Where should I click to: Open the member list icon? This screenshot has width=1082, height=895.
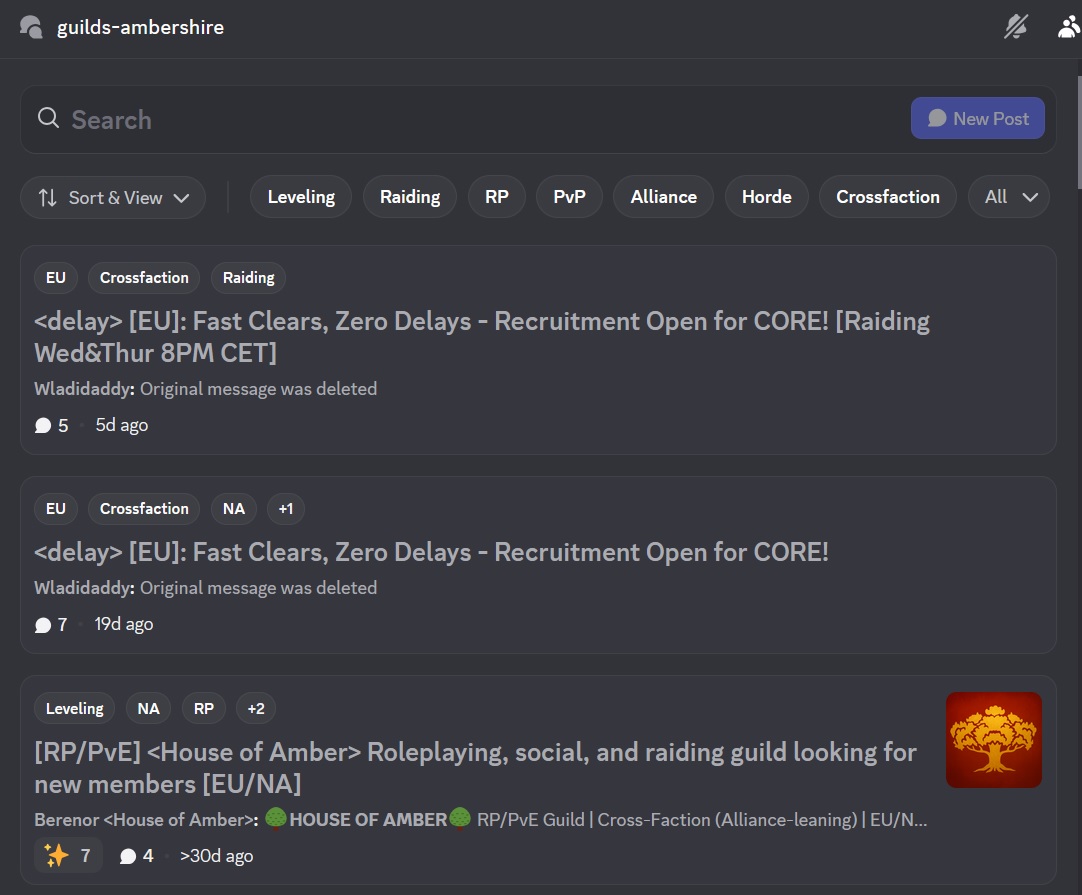(x=1068, y=27)
